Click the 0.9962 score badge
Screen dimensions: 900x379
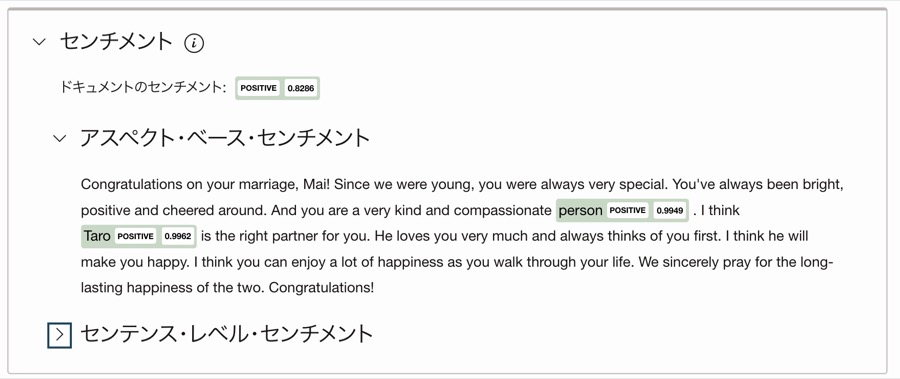point(178,236)
